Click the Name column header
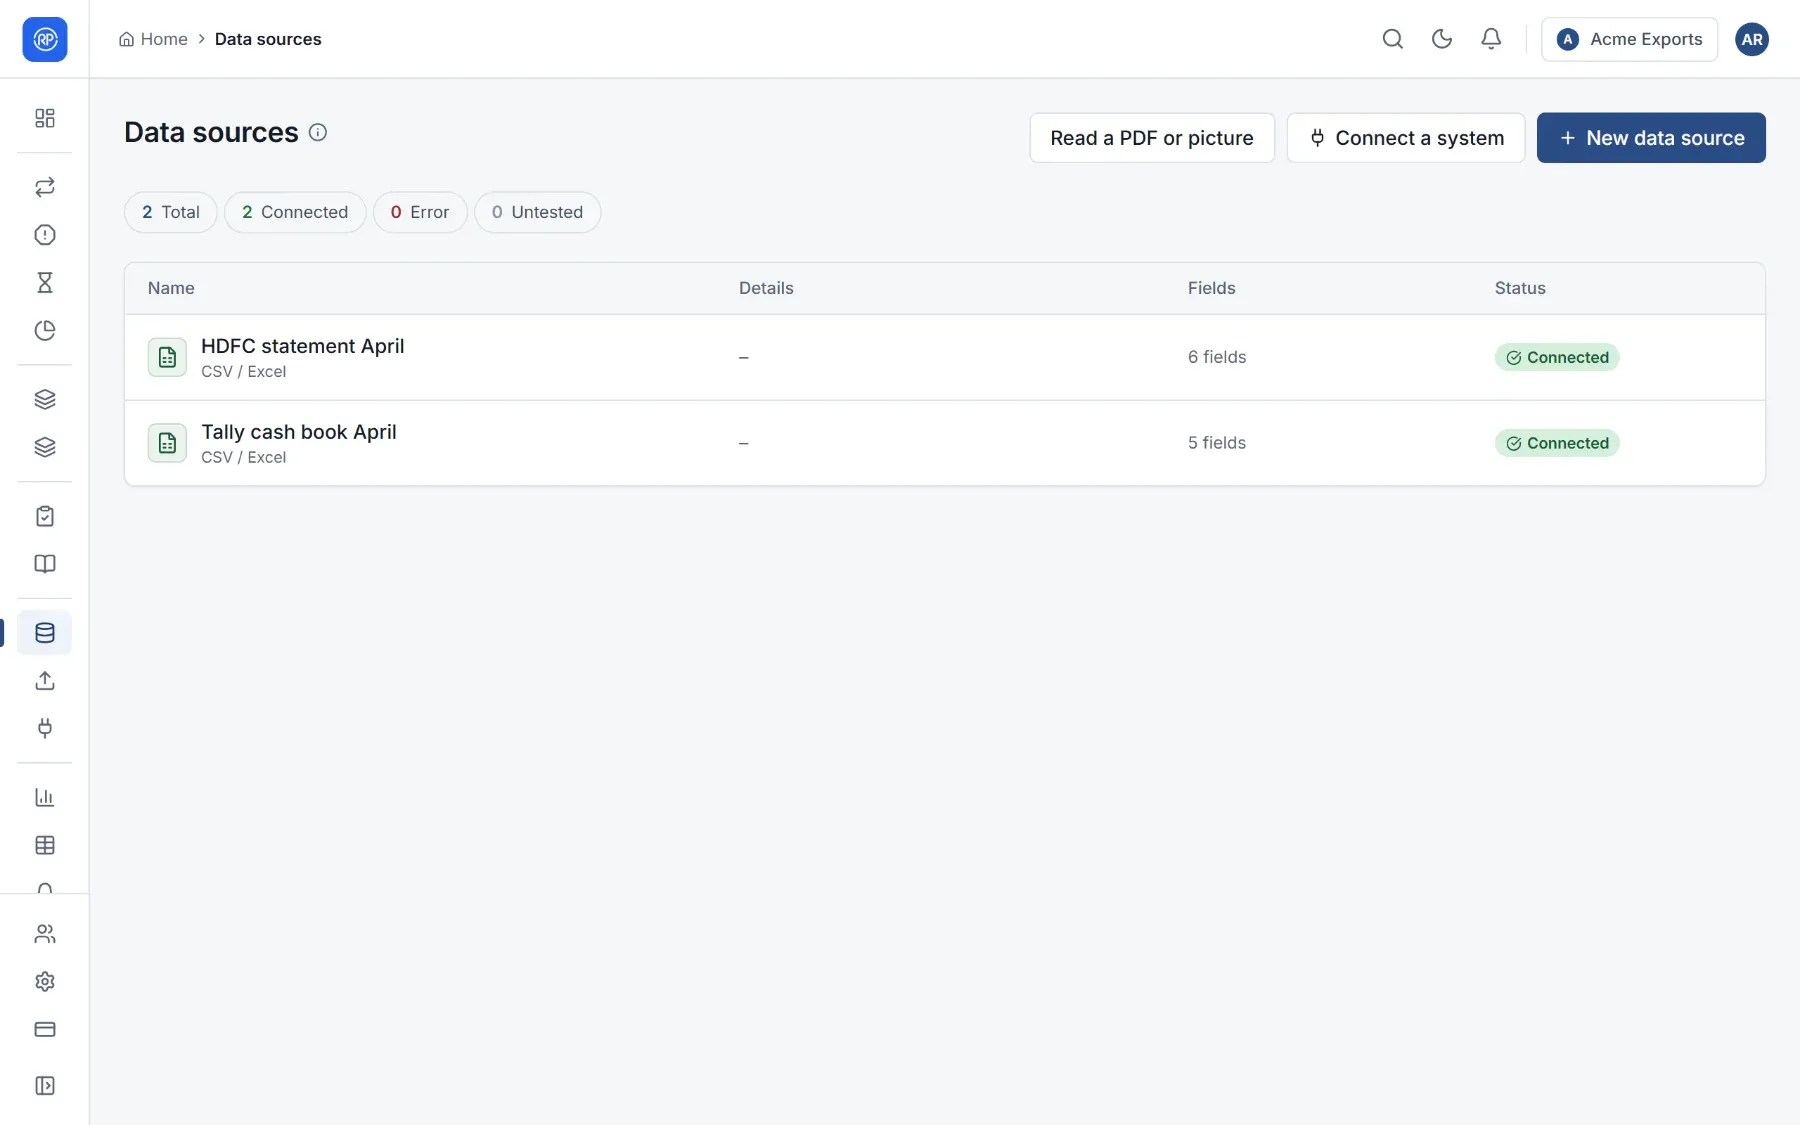The height and width of the screenshot is (1125, 1800). click(171, 288)
